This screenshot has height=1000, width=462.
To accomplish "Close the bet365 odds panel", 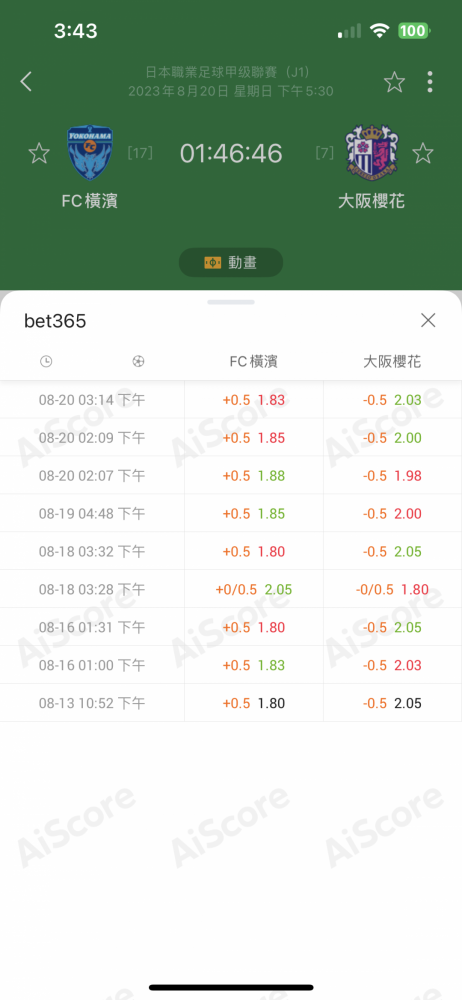I will pos(428,320).
